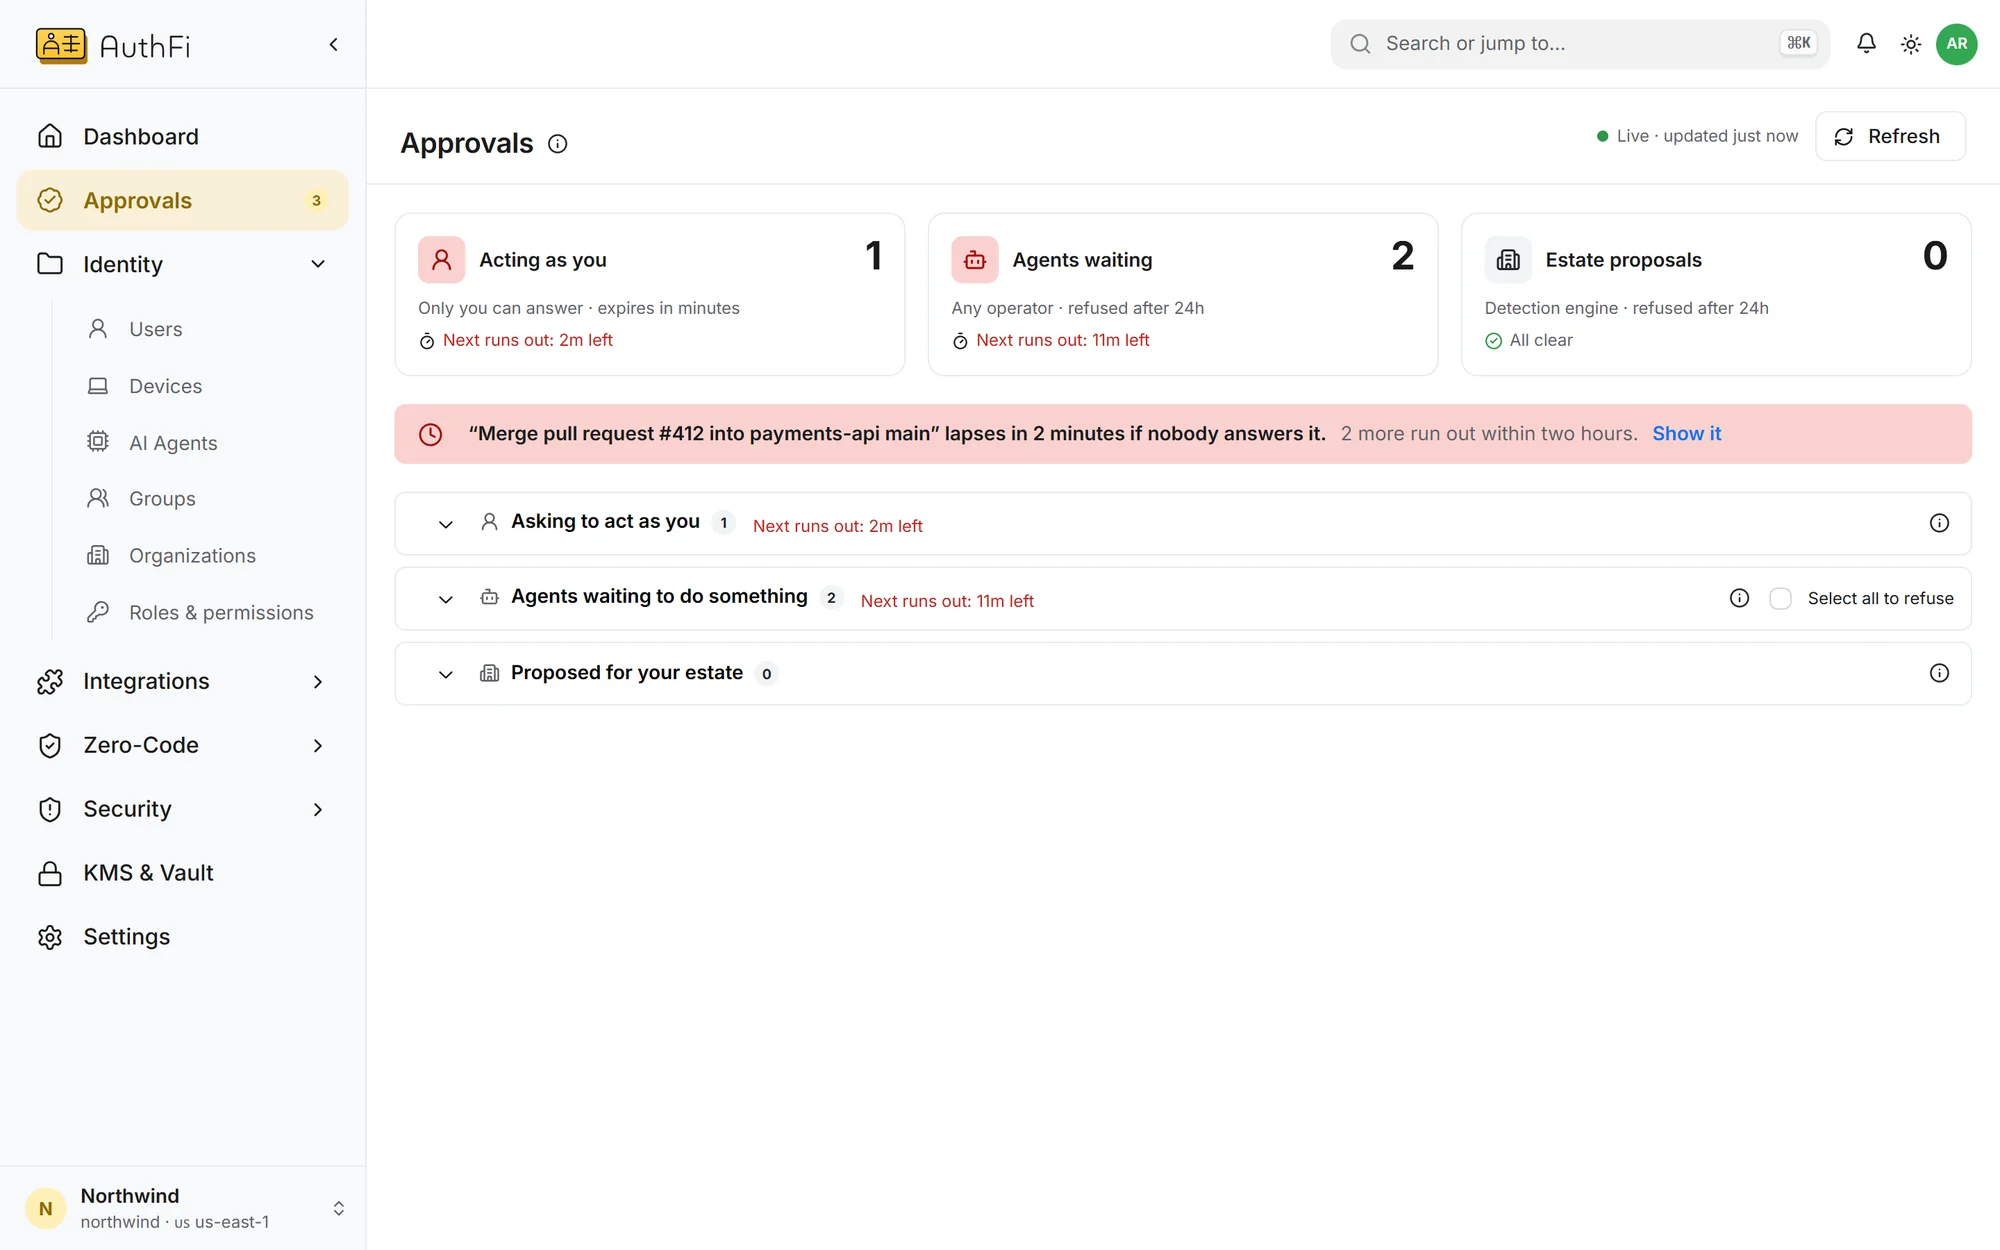Click the All clear check icon
The image size is (2000, 1250).
[x=1493, y=341]
